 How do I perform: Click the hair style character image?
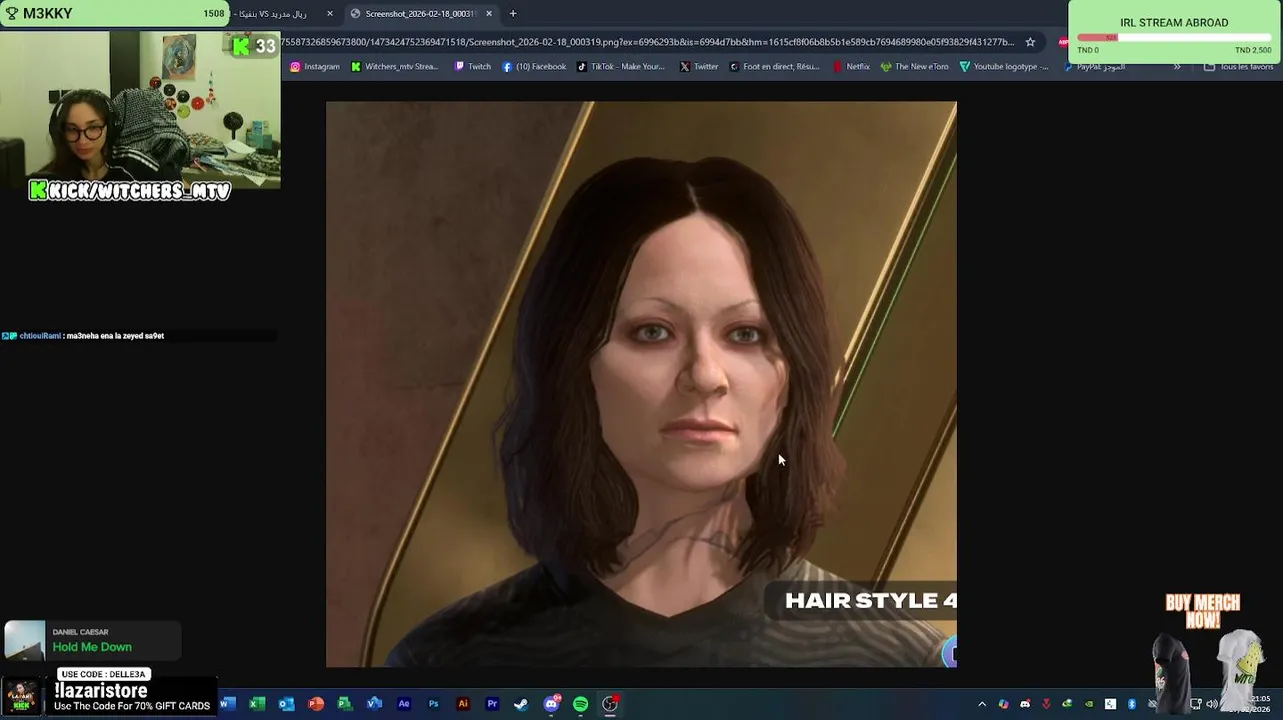click(641, 384)
